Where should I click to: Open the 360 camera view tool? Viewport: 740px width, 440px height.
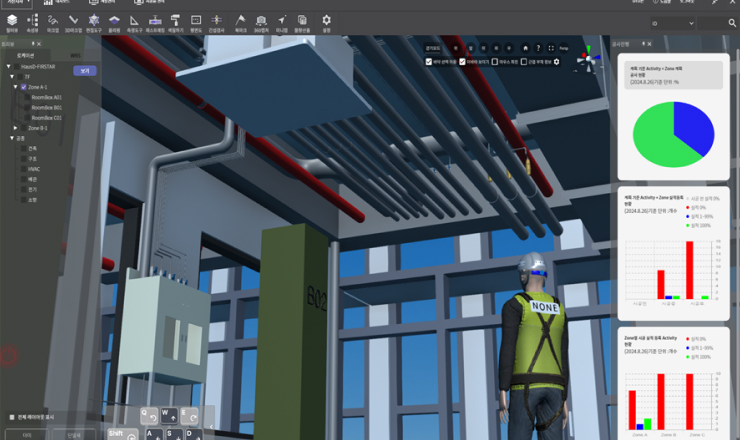coord(261,20)
